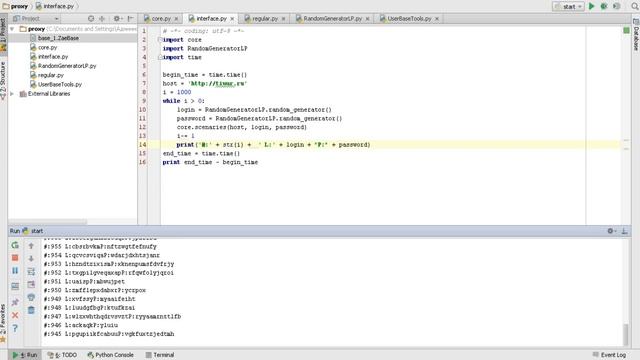Screen dimensions: 640x360
Task: Toggle the Structure side tool window tab
Action: click(3, 81)
